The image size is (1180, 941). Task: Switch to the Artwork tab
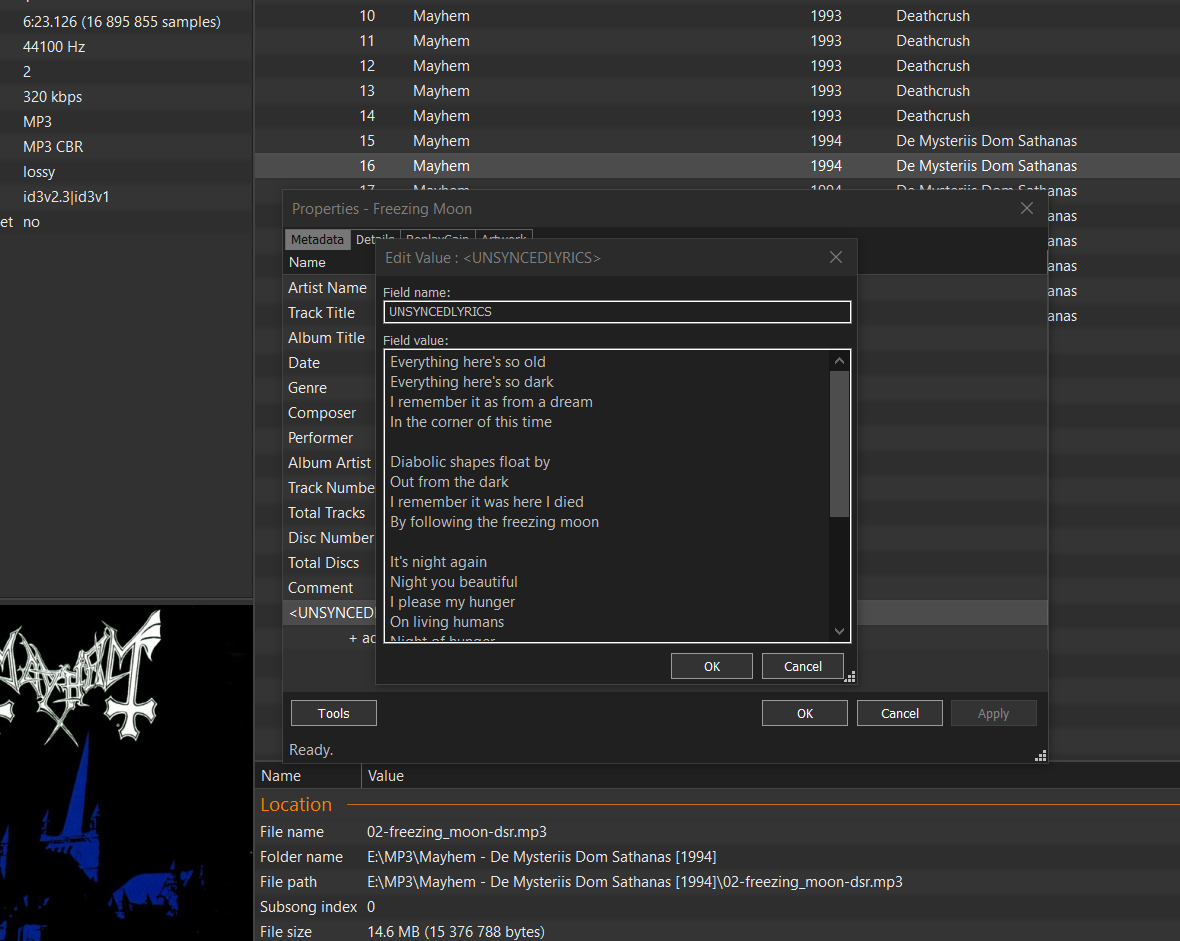[503, 236]
